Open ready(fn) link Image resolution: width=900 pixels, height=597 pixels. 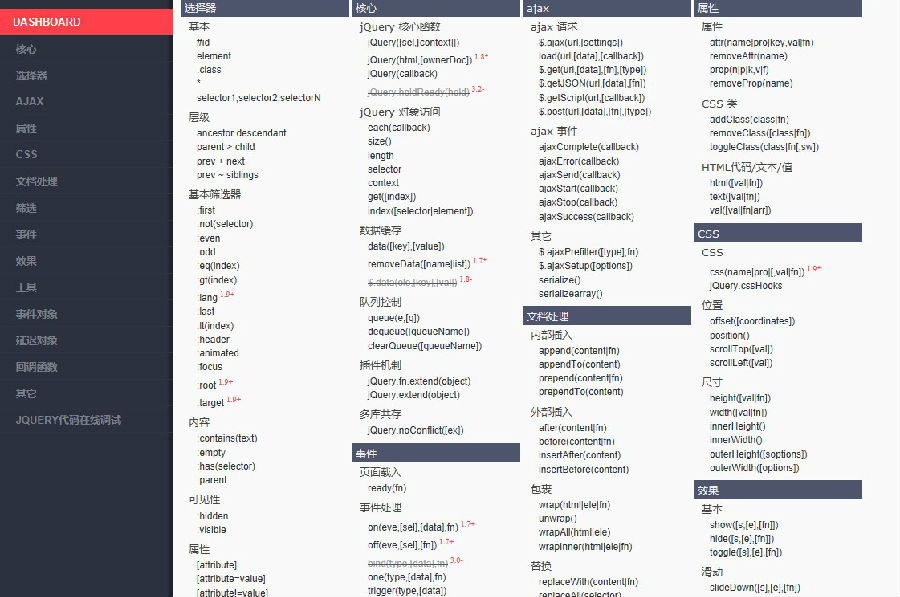(x=386, y=488)
